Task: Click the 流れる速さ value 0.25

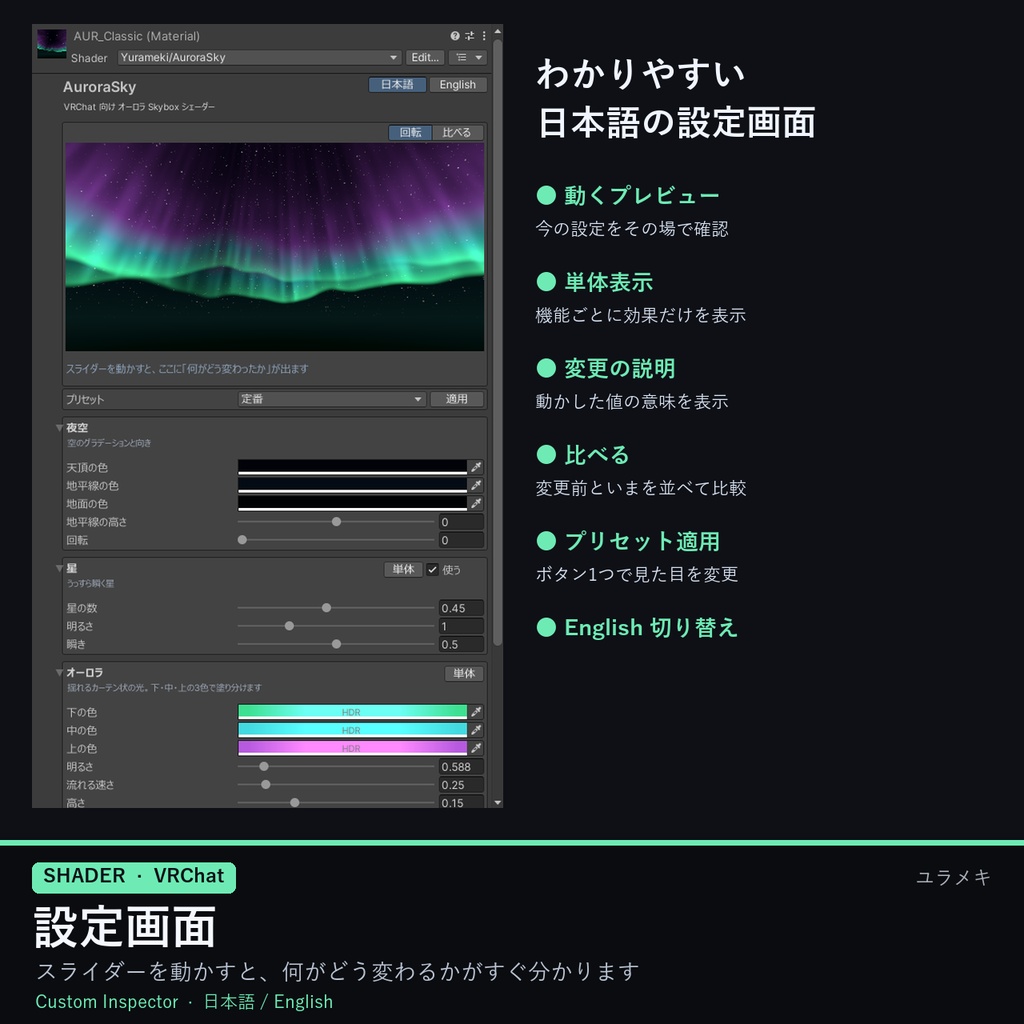Action: [461, 785]
